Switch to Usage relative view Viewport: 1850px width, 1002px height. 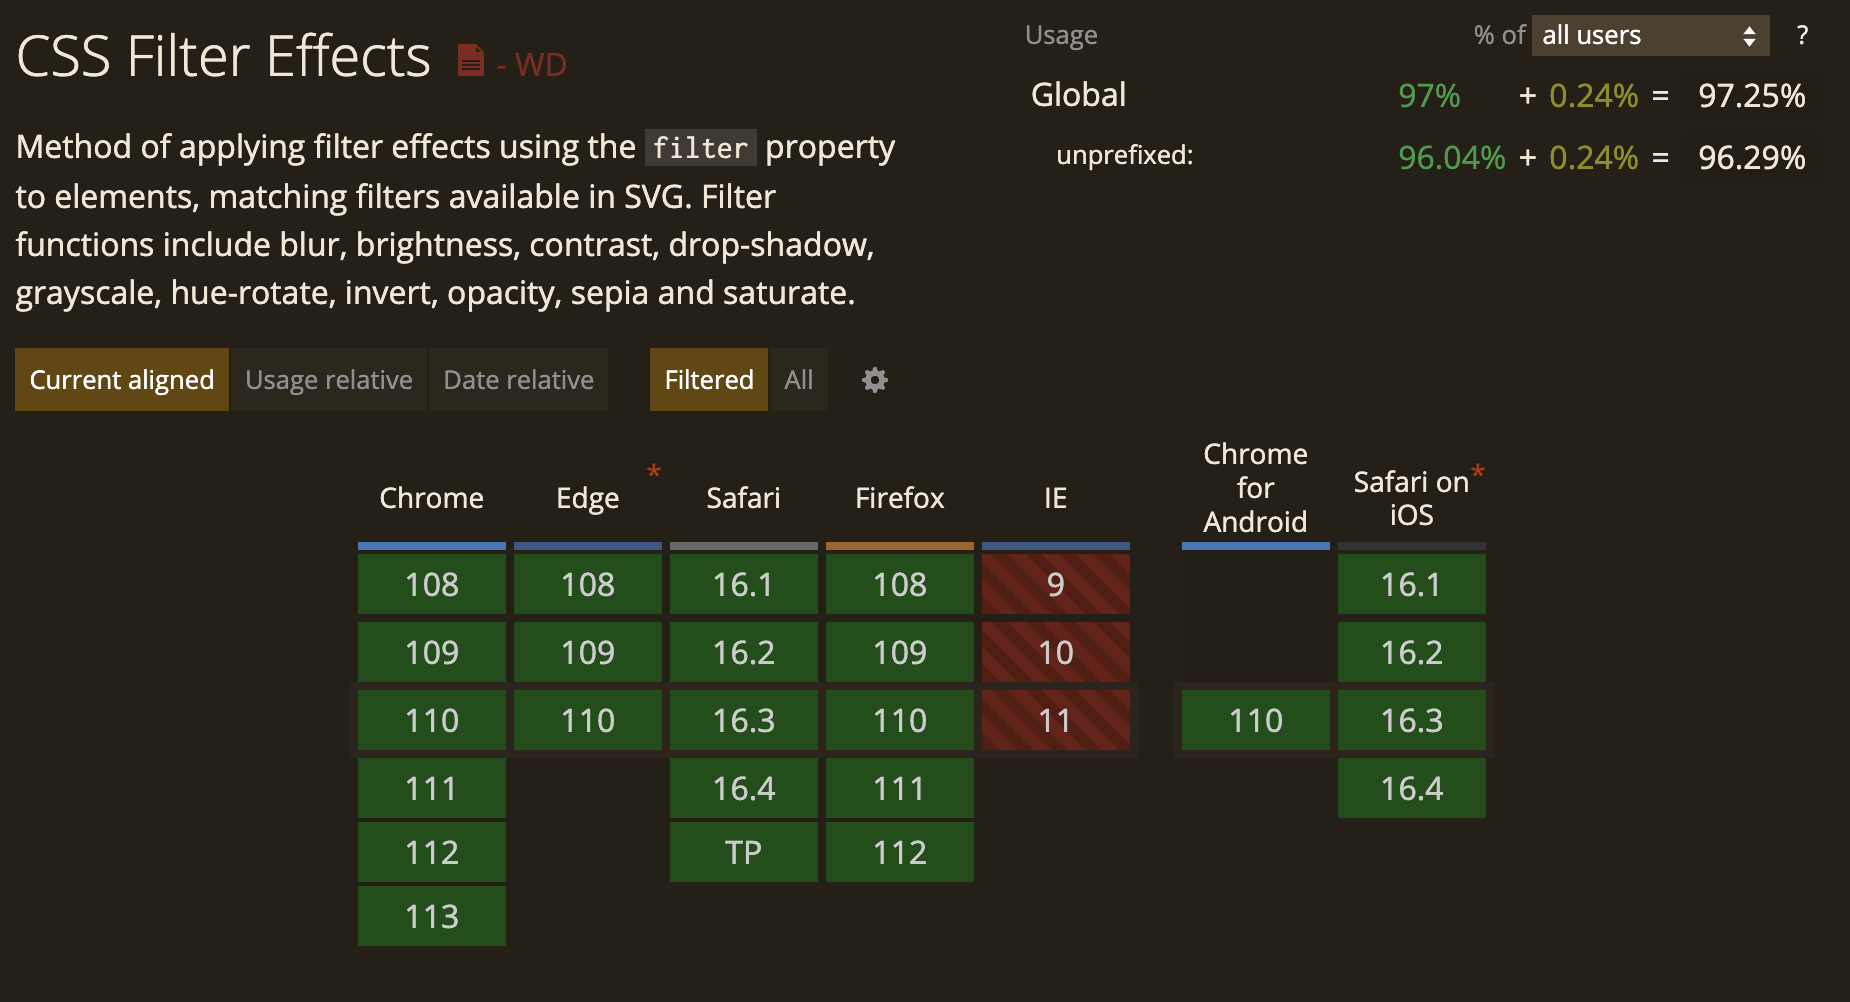click(329, 380)
